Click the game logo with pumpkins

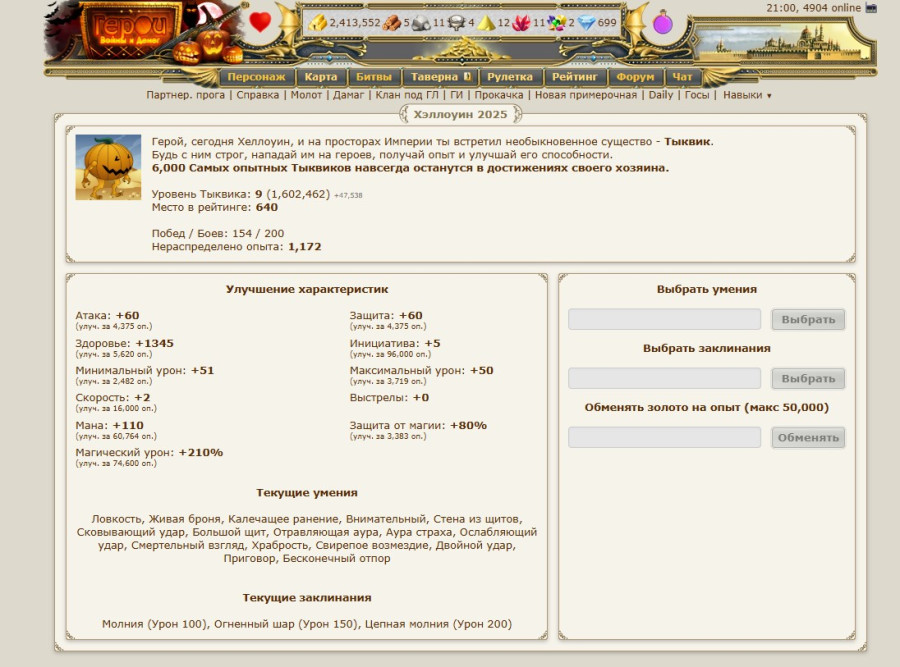pos(125,32)
